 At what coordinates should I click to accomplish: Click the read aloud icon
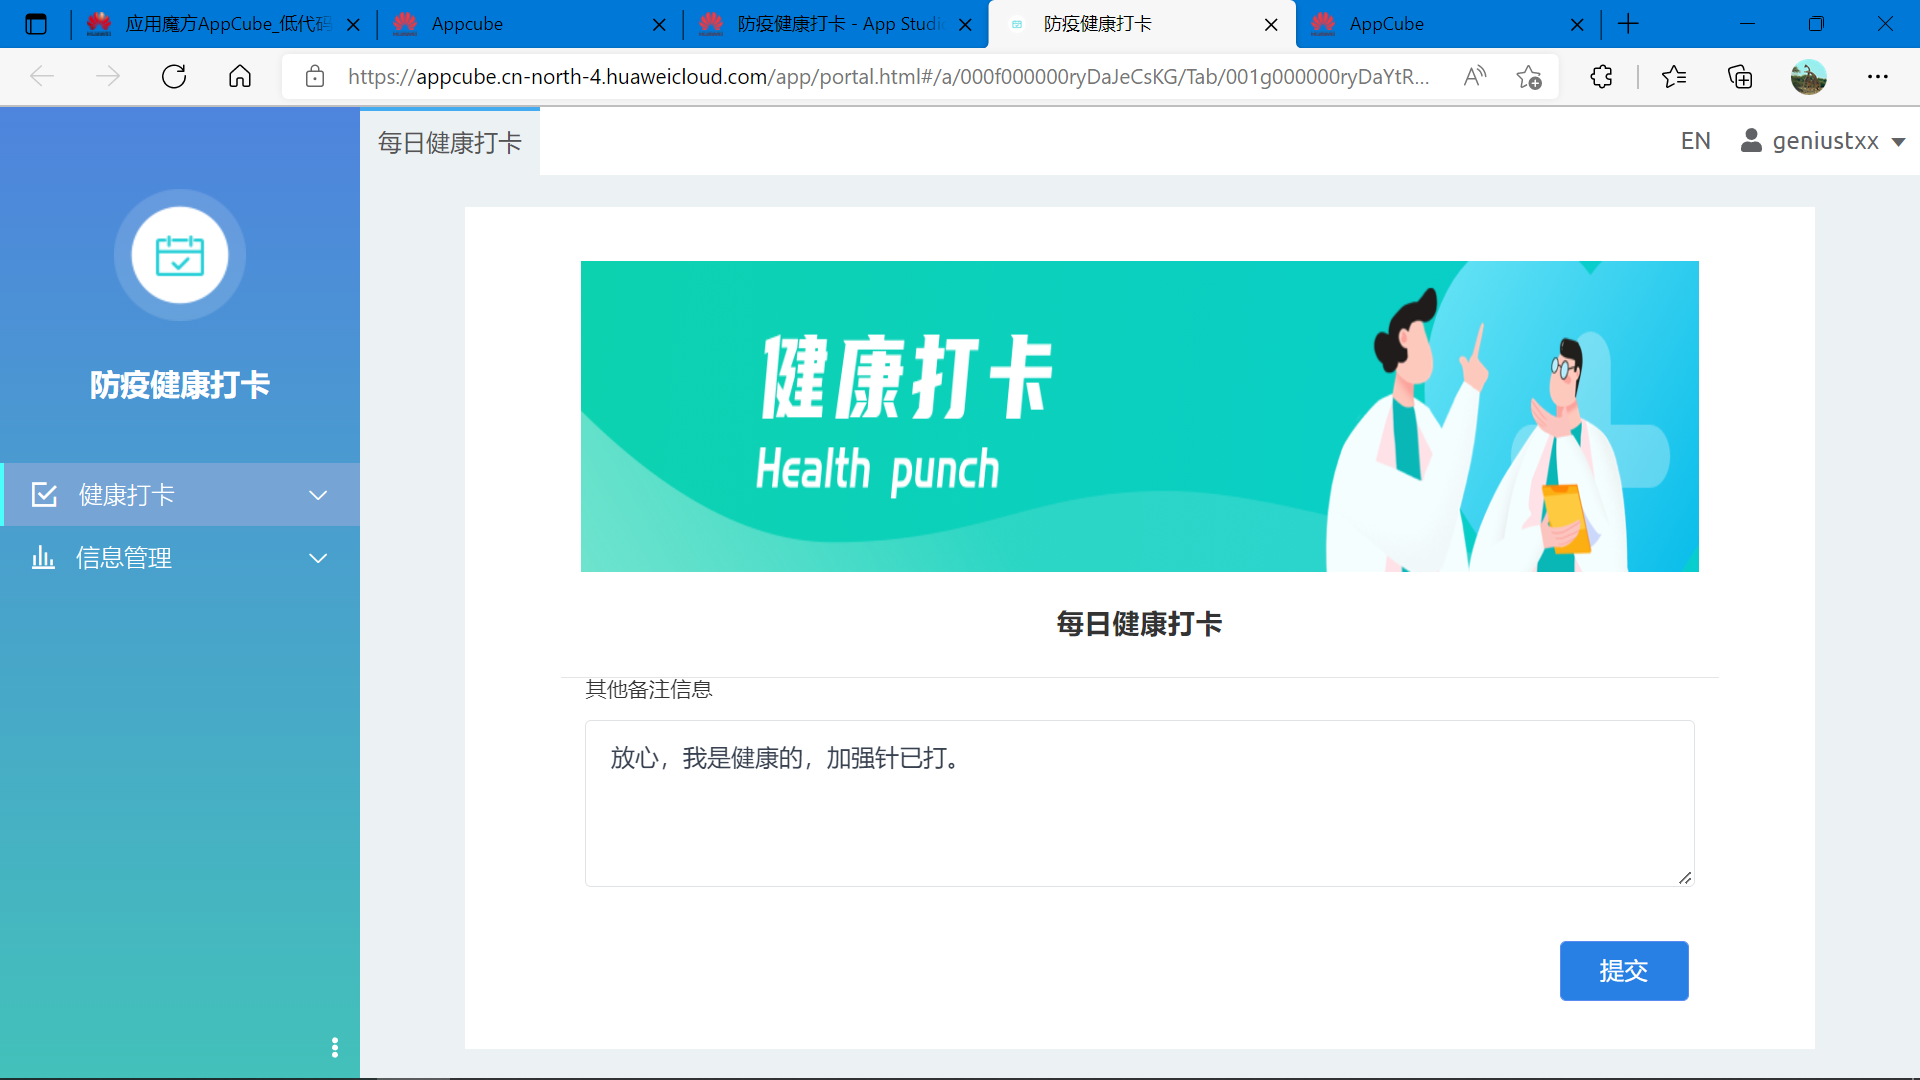click(x=1475, y=77)
